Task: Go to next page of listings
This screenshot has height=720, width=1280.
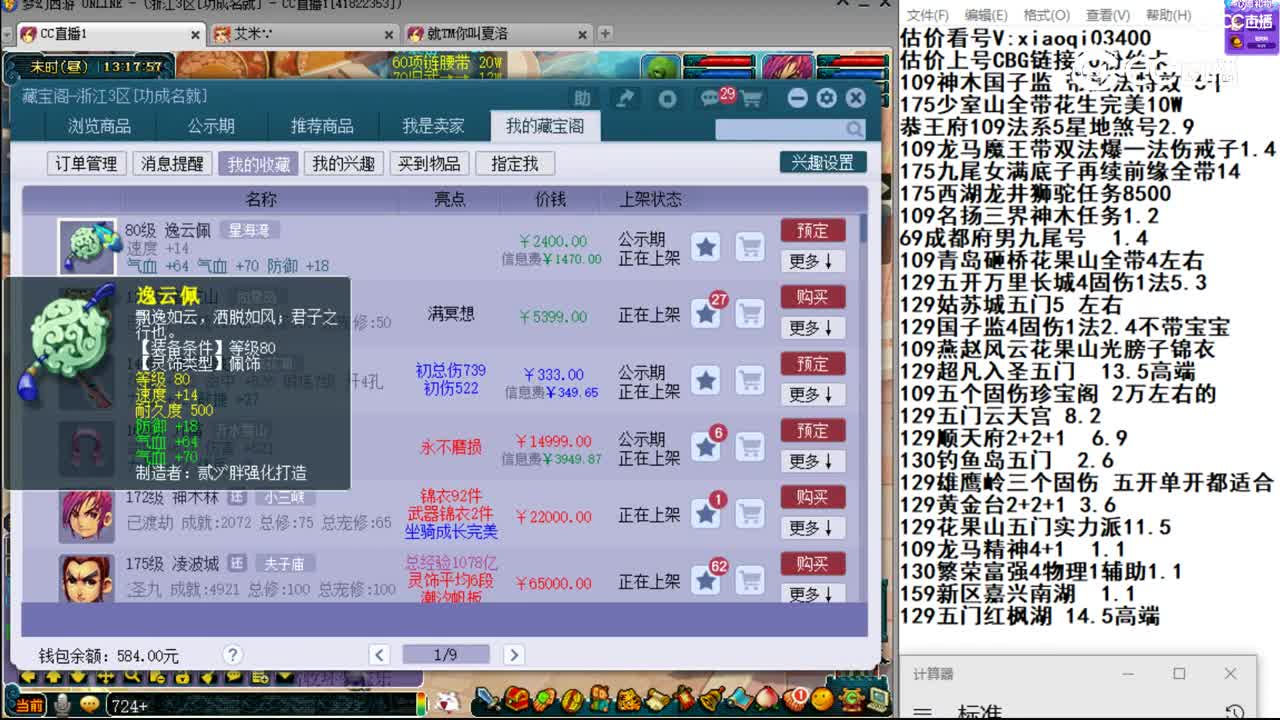Action: 514,655
